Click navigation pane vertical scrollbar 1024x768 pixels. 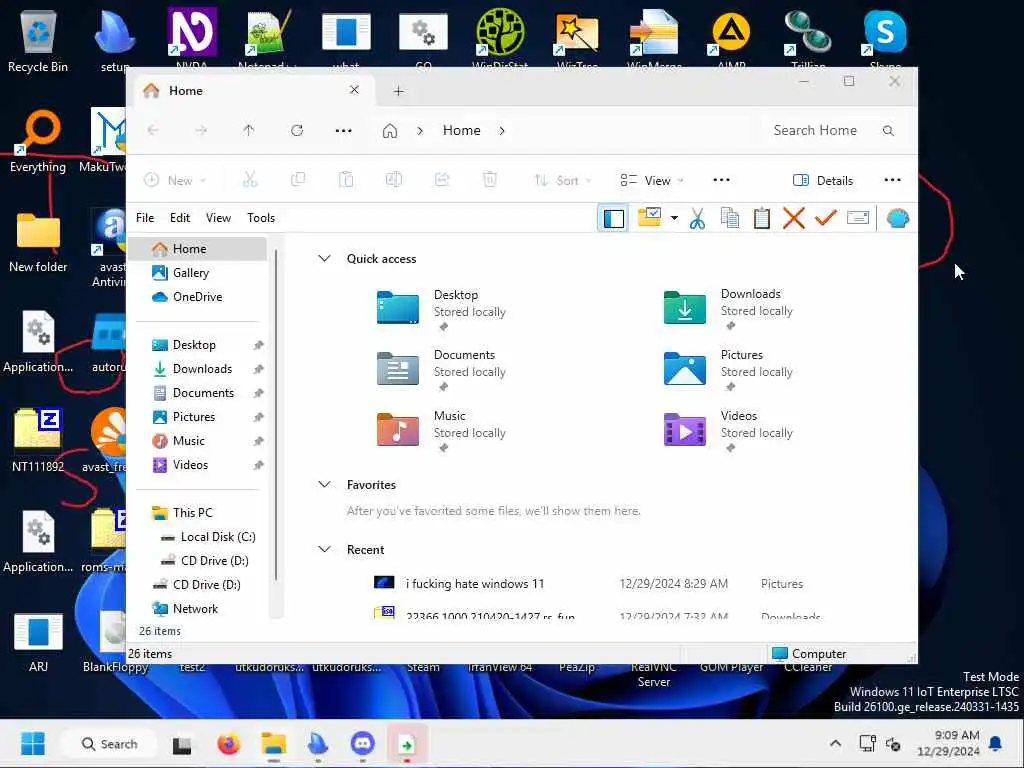(x=276, y=415)
